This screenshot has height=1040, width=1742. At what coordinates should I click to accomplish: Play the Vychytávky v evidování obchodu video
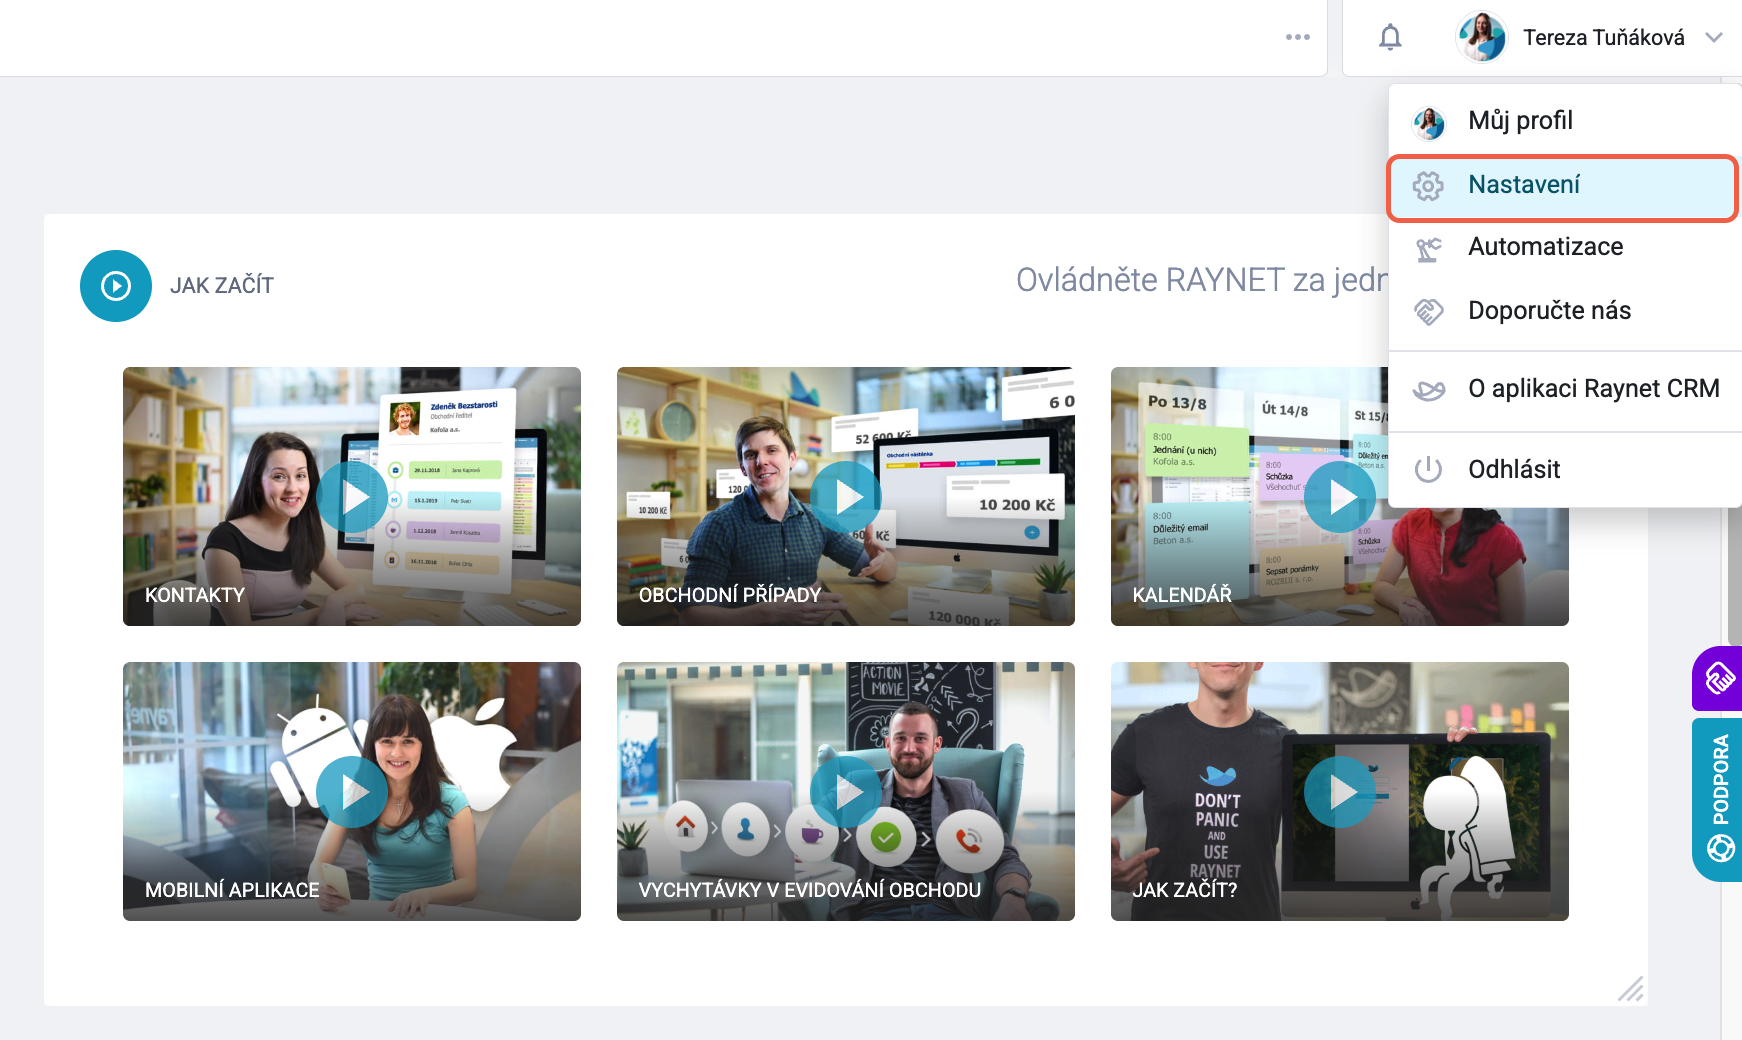tap(846, 792)
